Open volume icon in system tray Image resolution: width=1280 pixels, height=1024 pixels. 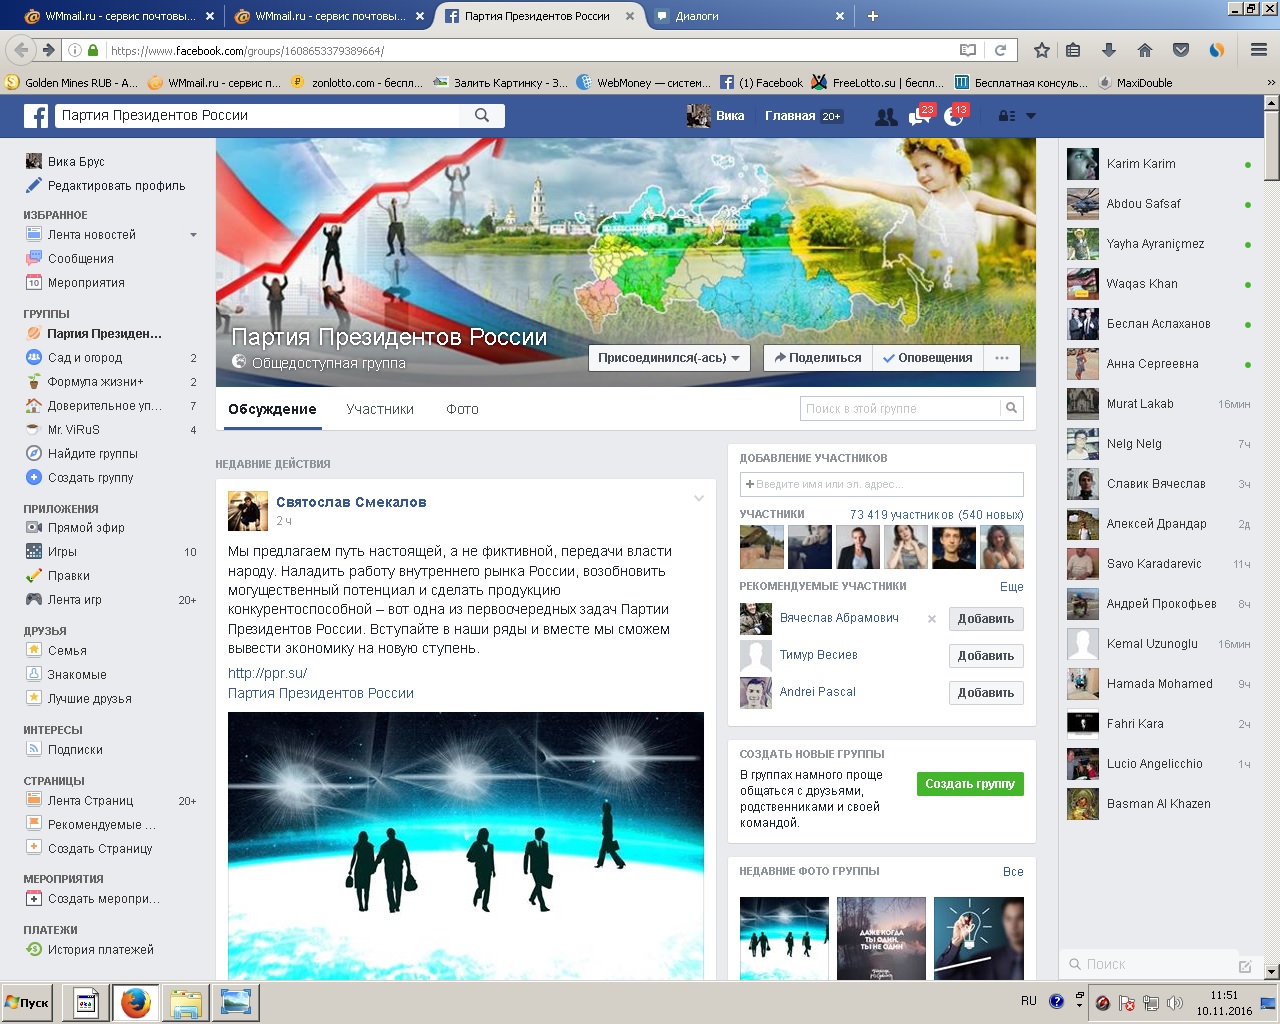(1175, 1003)
